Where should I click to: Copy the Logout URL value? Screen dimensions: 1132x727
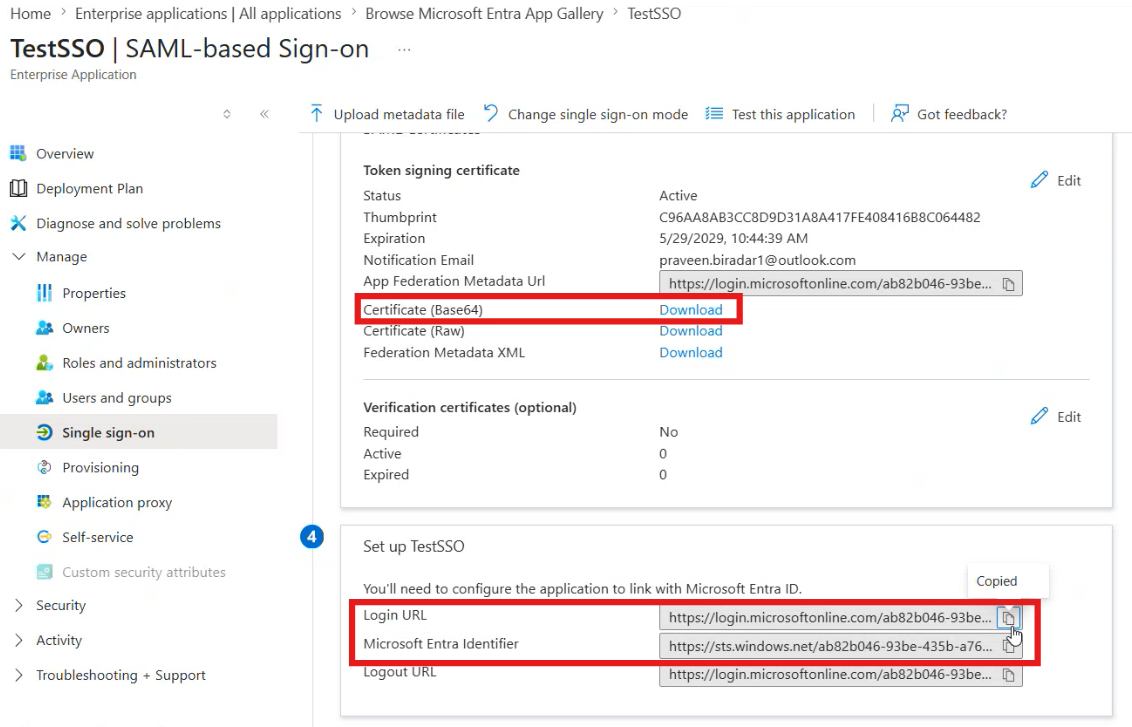point(1009,675)
